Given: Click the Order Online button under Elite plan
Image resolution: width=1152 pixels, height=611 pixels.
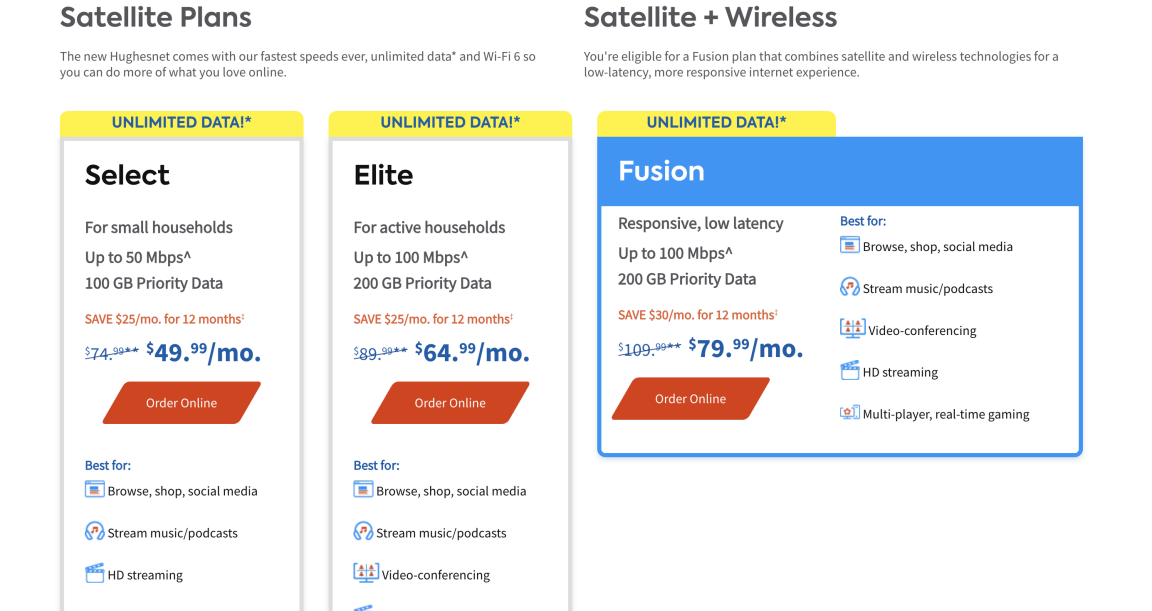Looking at the screenshot, I should coord(450,402).
